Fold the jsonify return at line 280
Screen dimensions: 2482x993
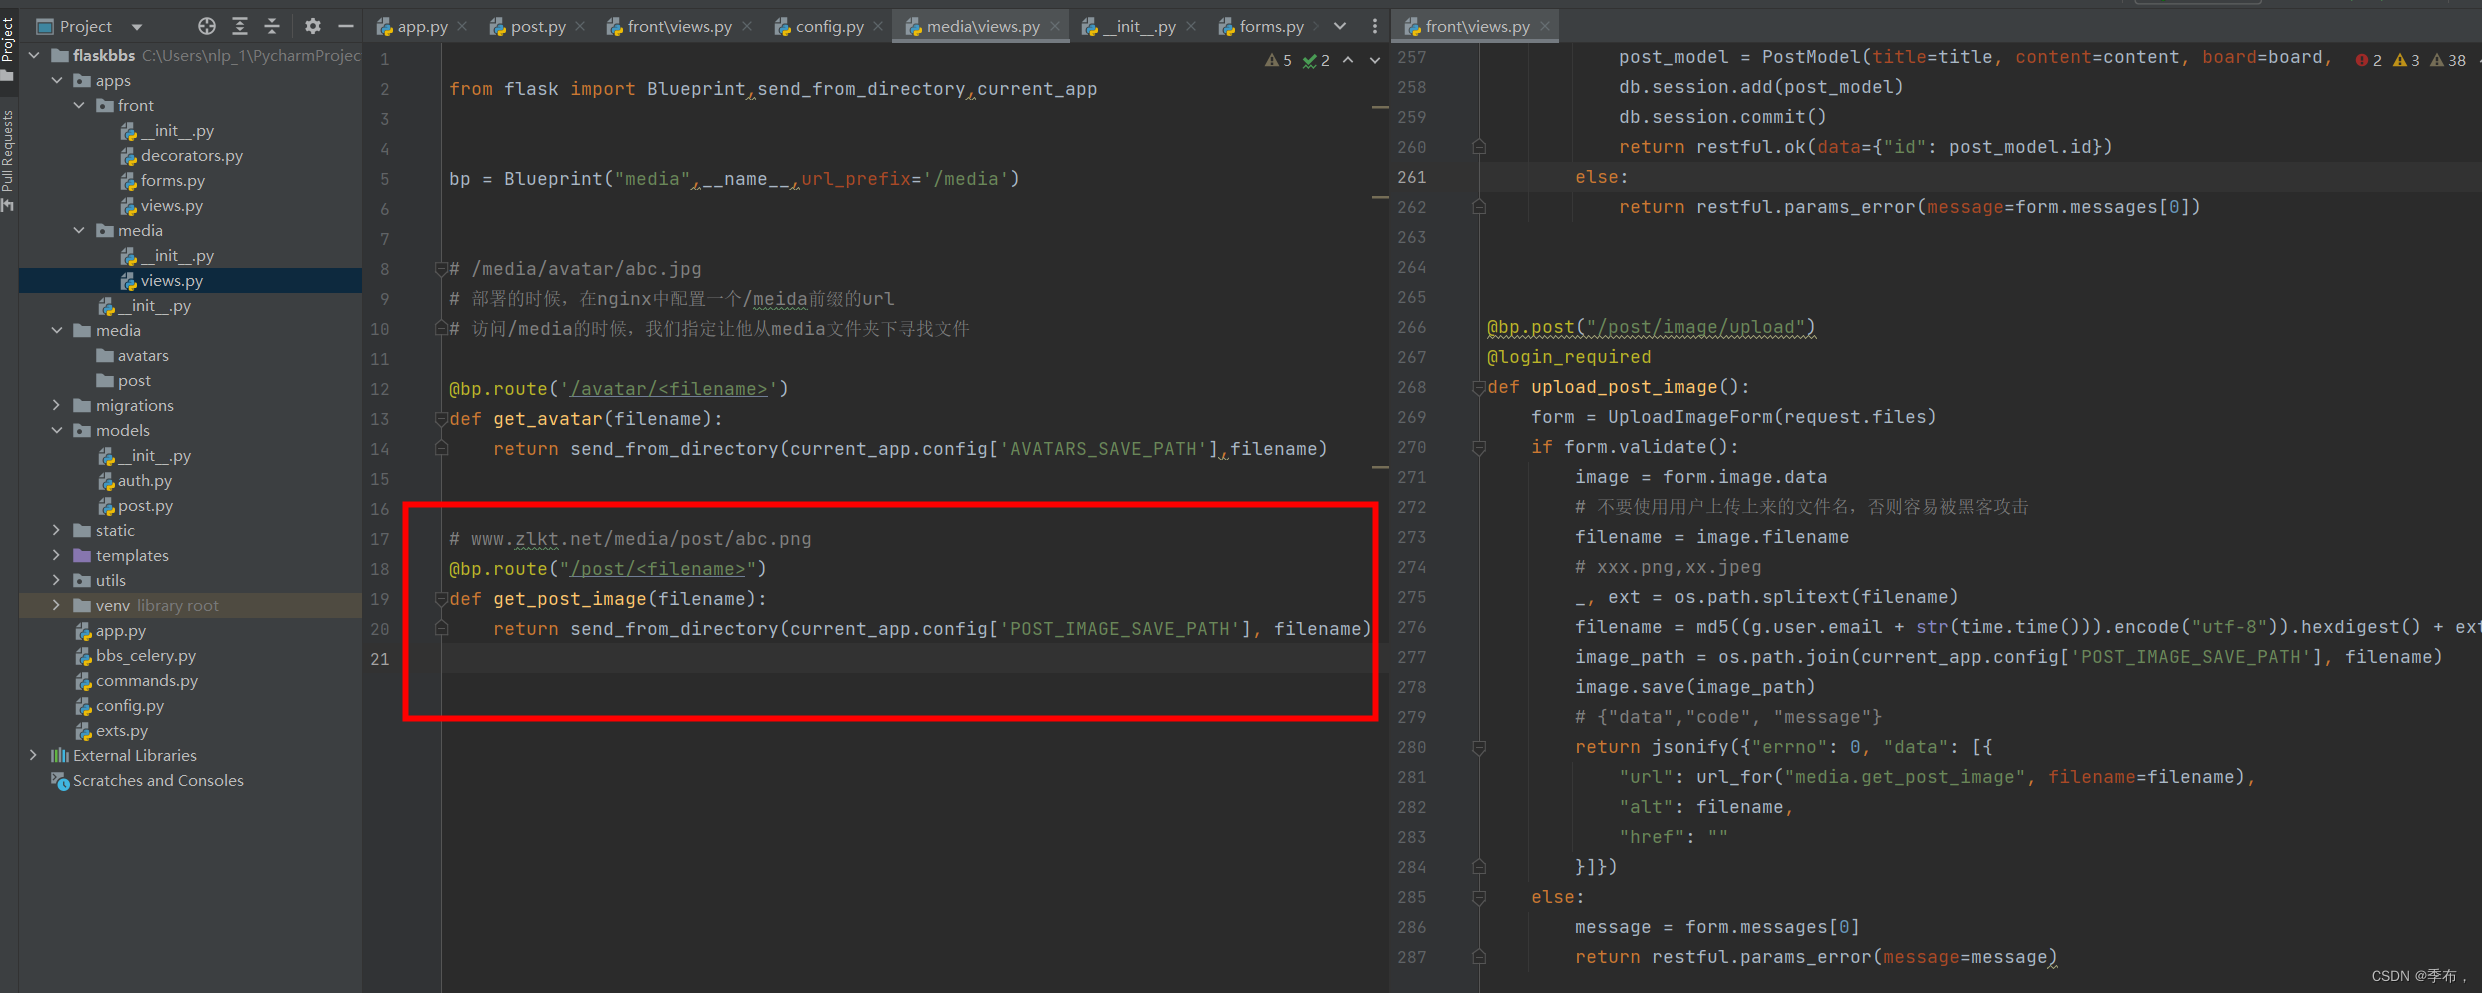tap(1479, 748)
